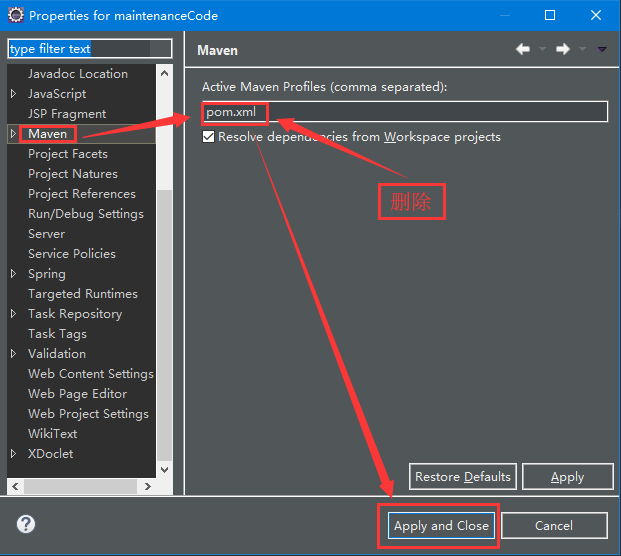Click the Restore Defaults button
Image resolution: width=621 pixels, height=556 pixels.
pos(463,476)
